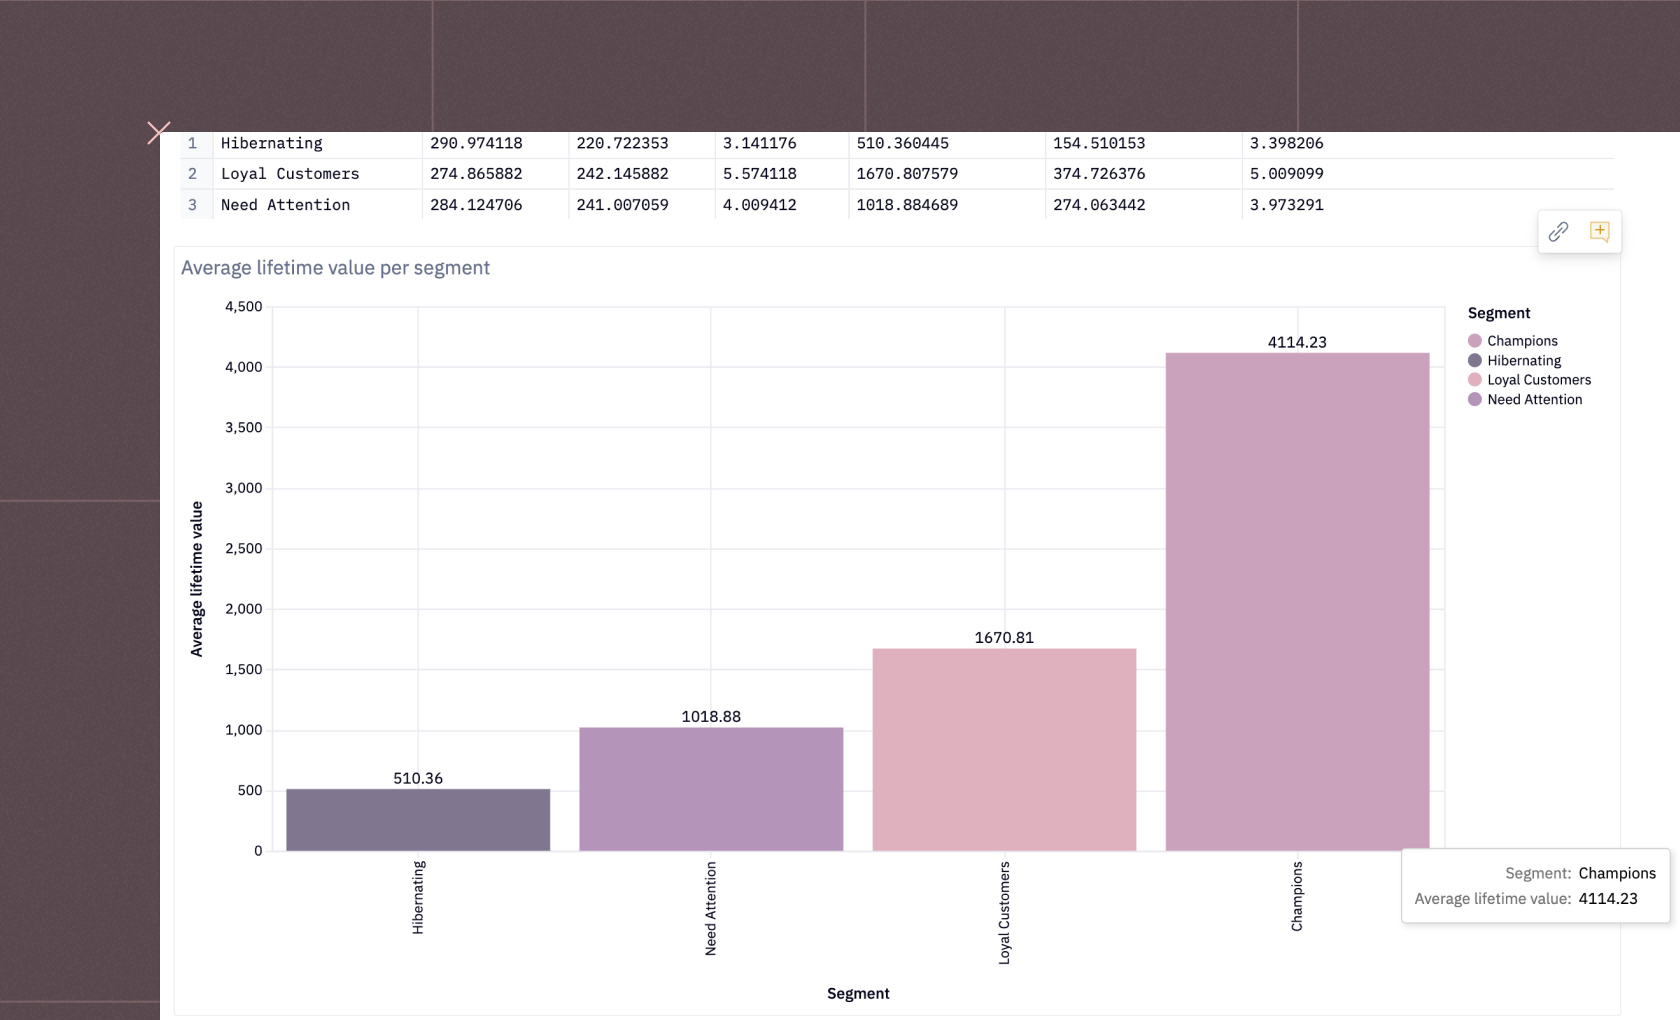Toggle the Loyal Customers legend entry
The height and width of the screenshot is (1020, 1680).
click(1538, 379)
